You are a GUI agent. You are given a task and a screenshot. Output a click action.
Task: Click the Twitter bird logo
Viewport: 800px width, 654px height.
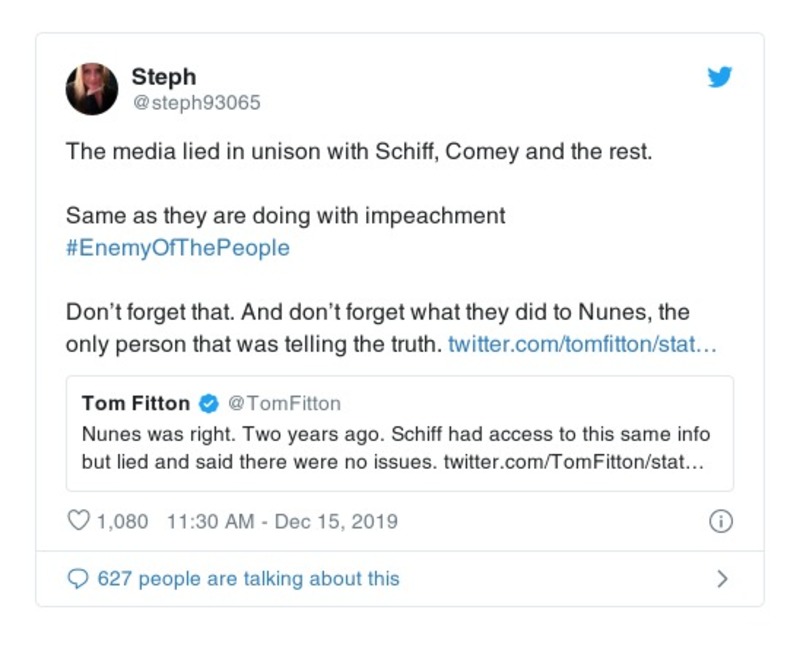coord(720,77)
